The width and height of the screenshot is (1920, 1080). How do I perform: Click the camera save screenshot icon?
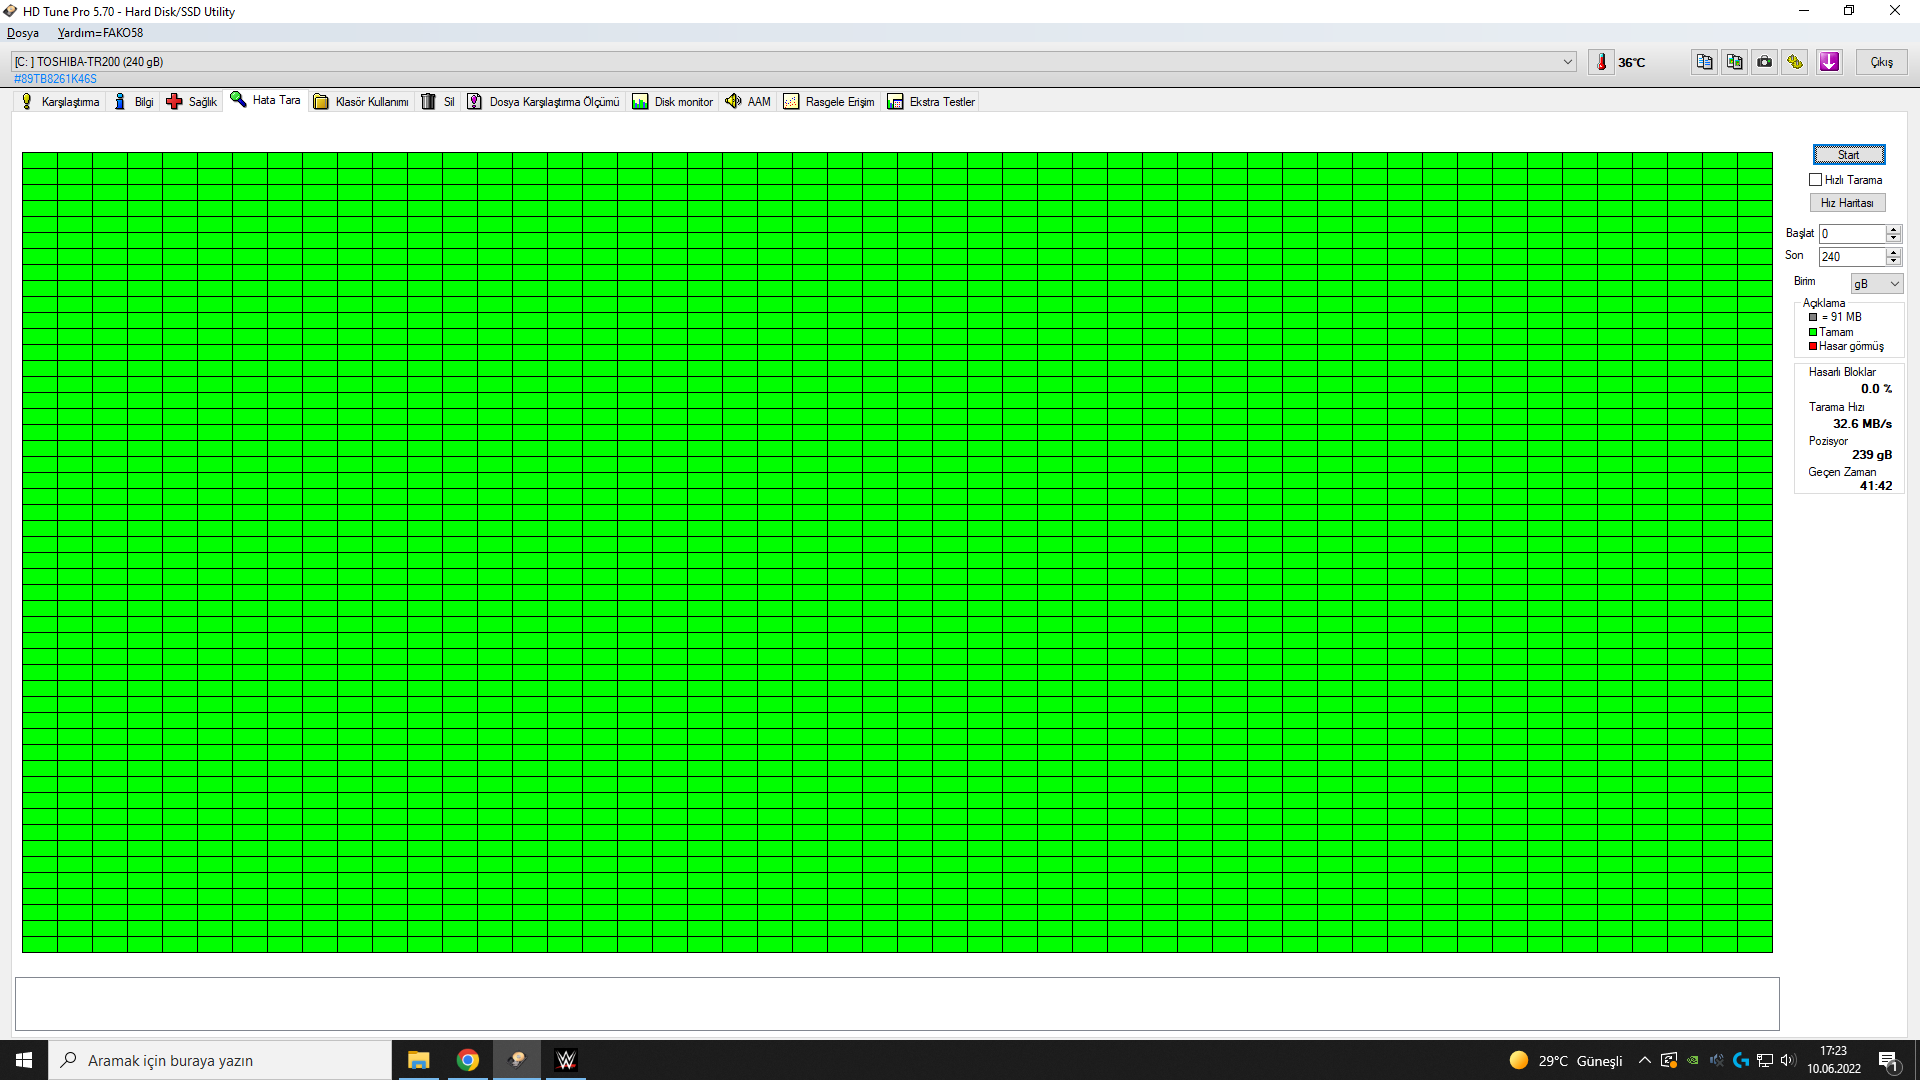click(1765, 62)
